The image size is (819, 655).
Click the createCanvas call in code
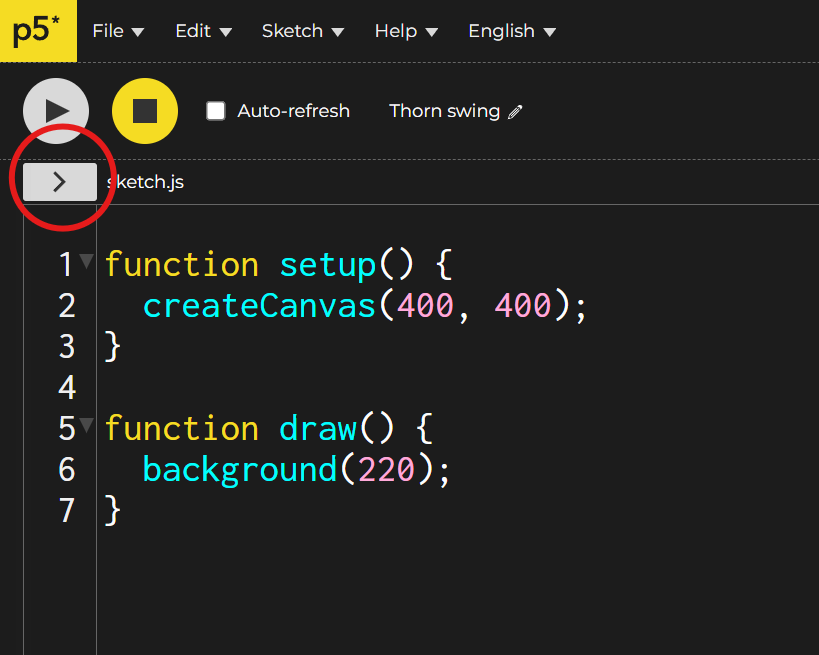(x=259, y=305)
